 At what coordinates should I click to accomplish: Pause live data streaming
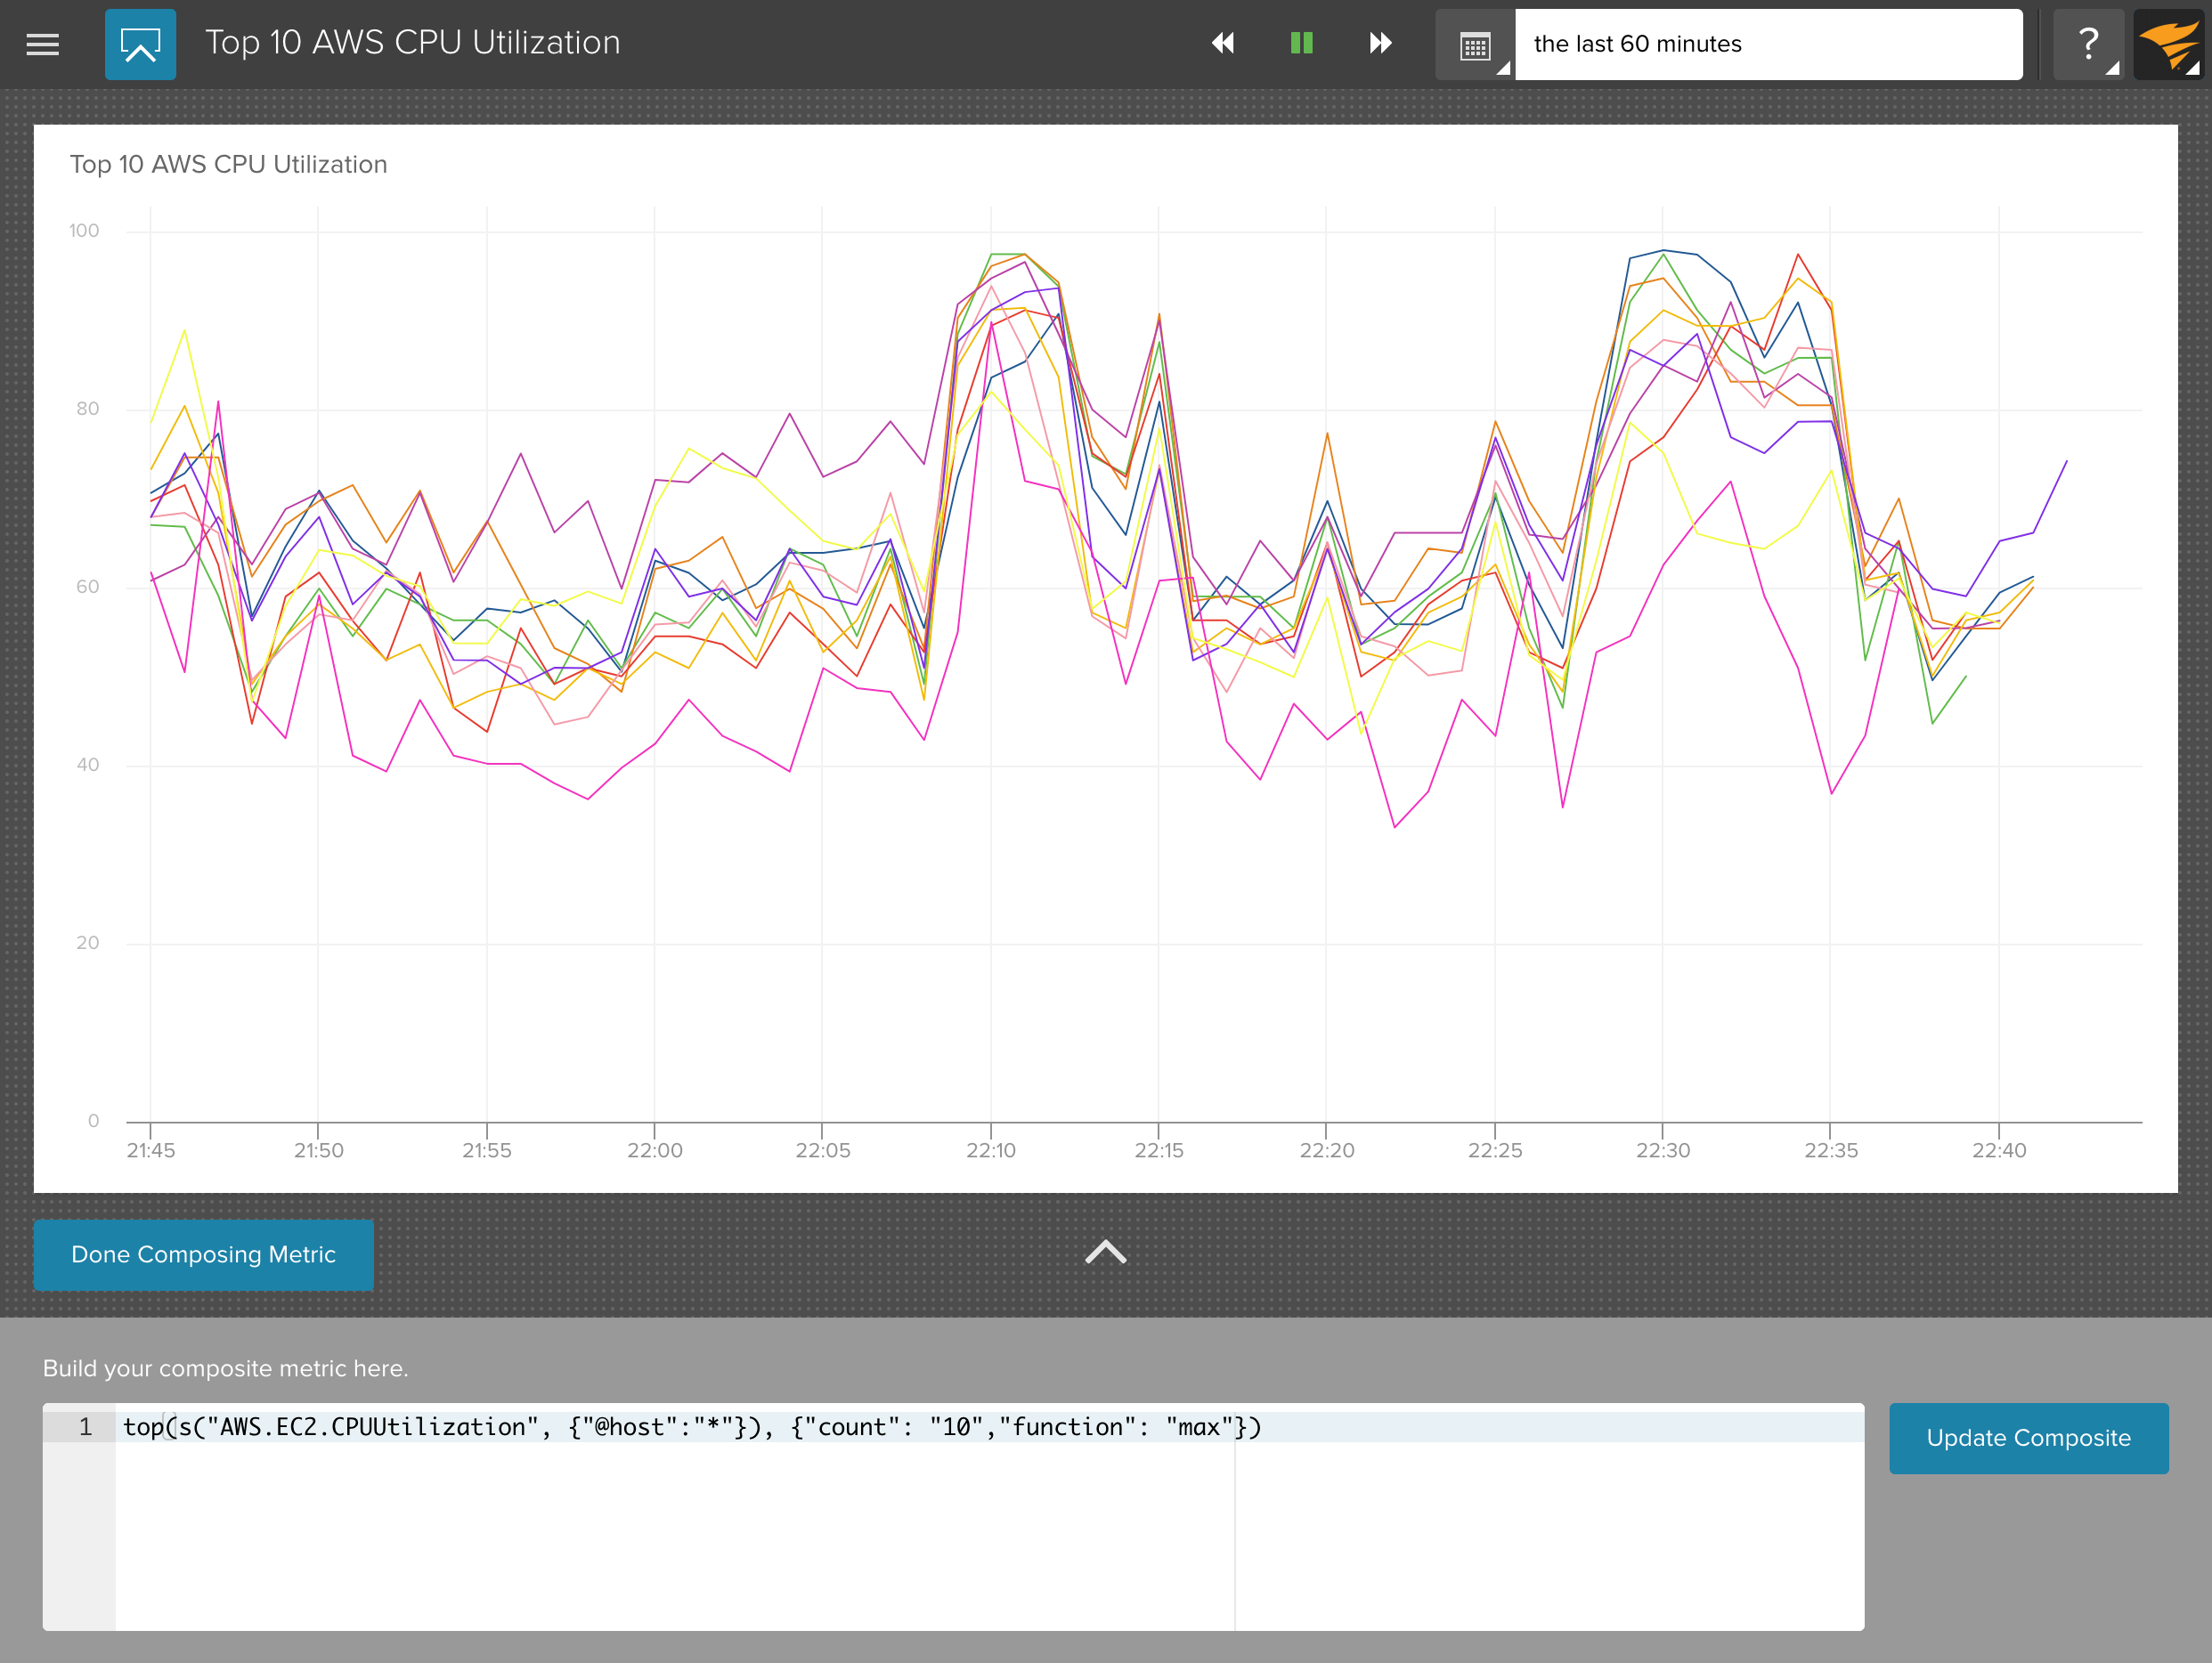click(x=1301, y=43)
